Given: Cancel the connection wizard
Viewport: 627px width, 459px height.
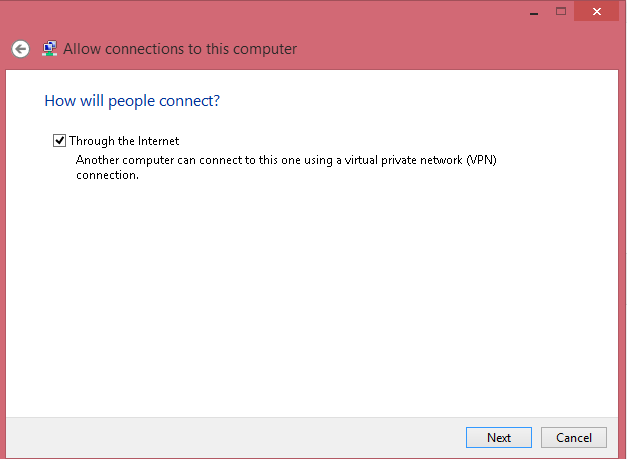Looking at the screenshot, I should [574, 437].
